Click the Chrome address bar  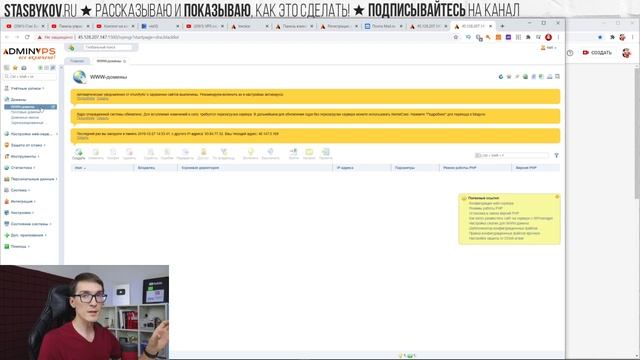[245, 37]
